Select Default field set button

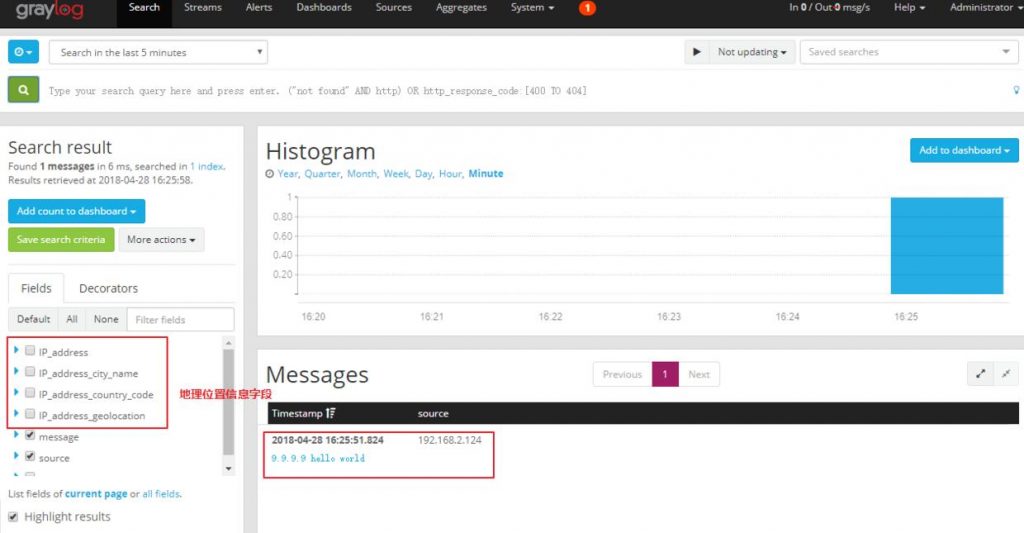pyautogui.click(x=33, y=319)
